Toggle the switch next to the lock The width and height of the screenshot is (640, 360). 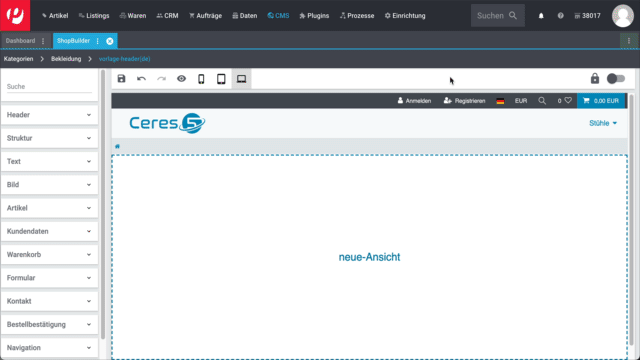coord(616,78)
